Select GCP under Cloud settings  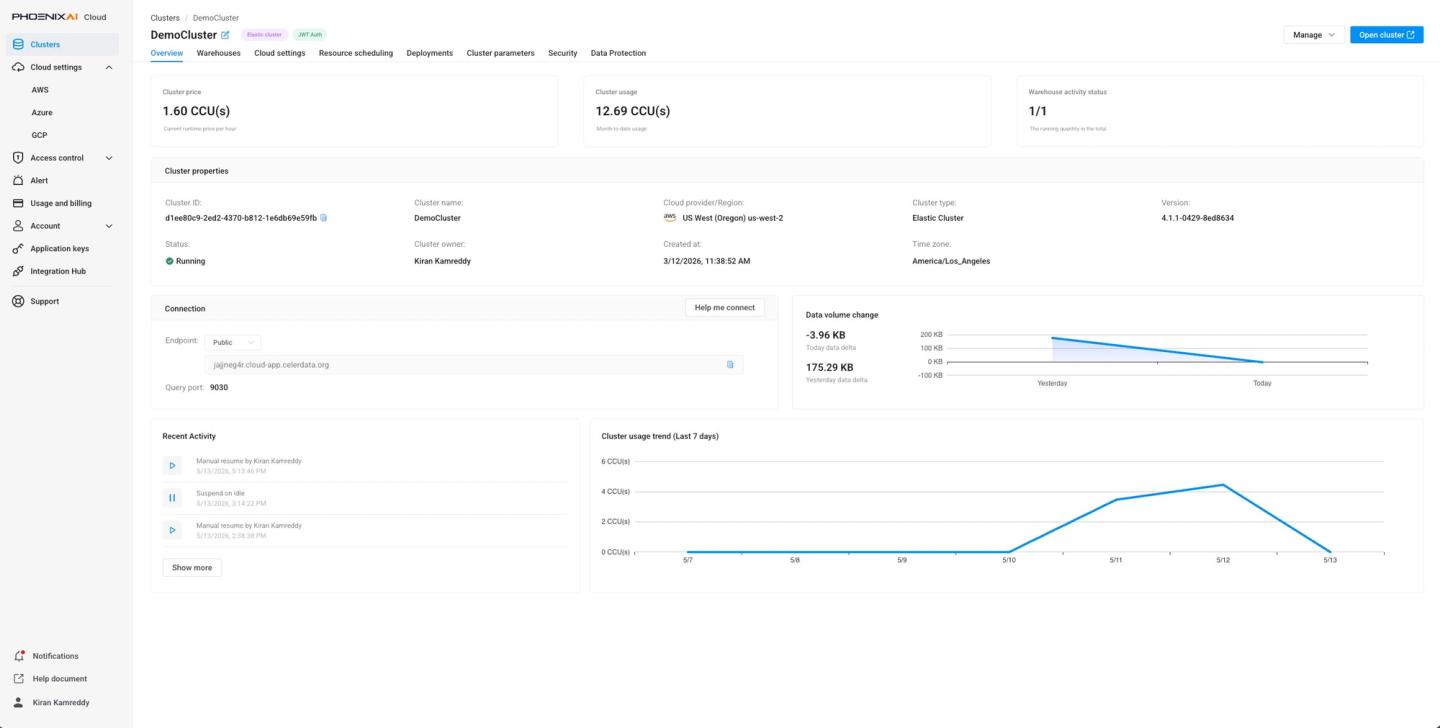pyautogui.click(x=39, y=135)
